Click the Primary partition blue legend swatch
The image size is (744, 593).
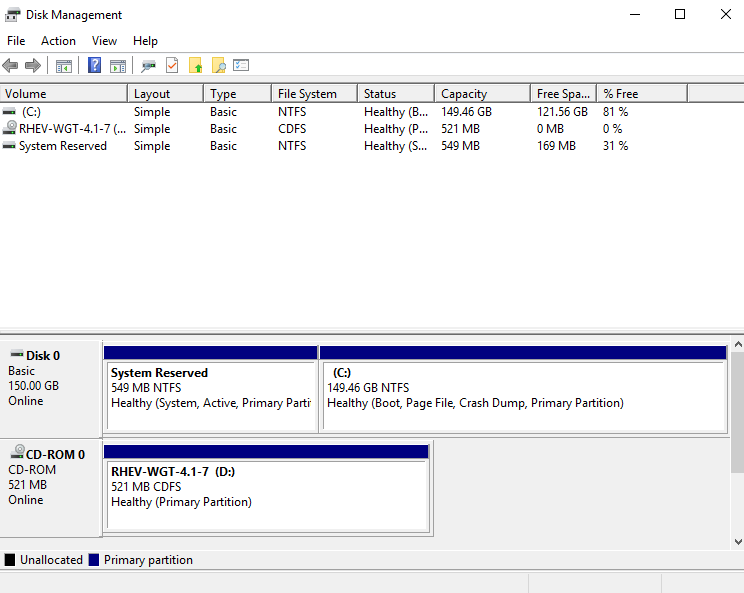[x=94, y=560]
